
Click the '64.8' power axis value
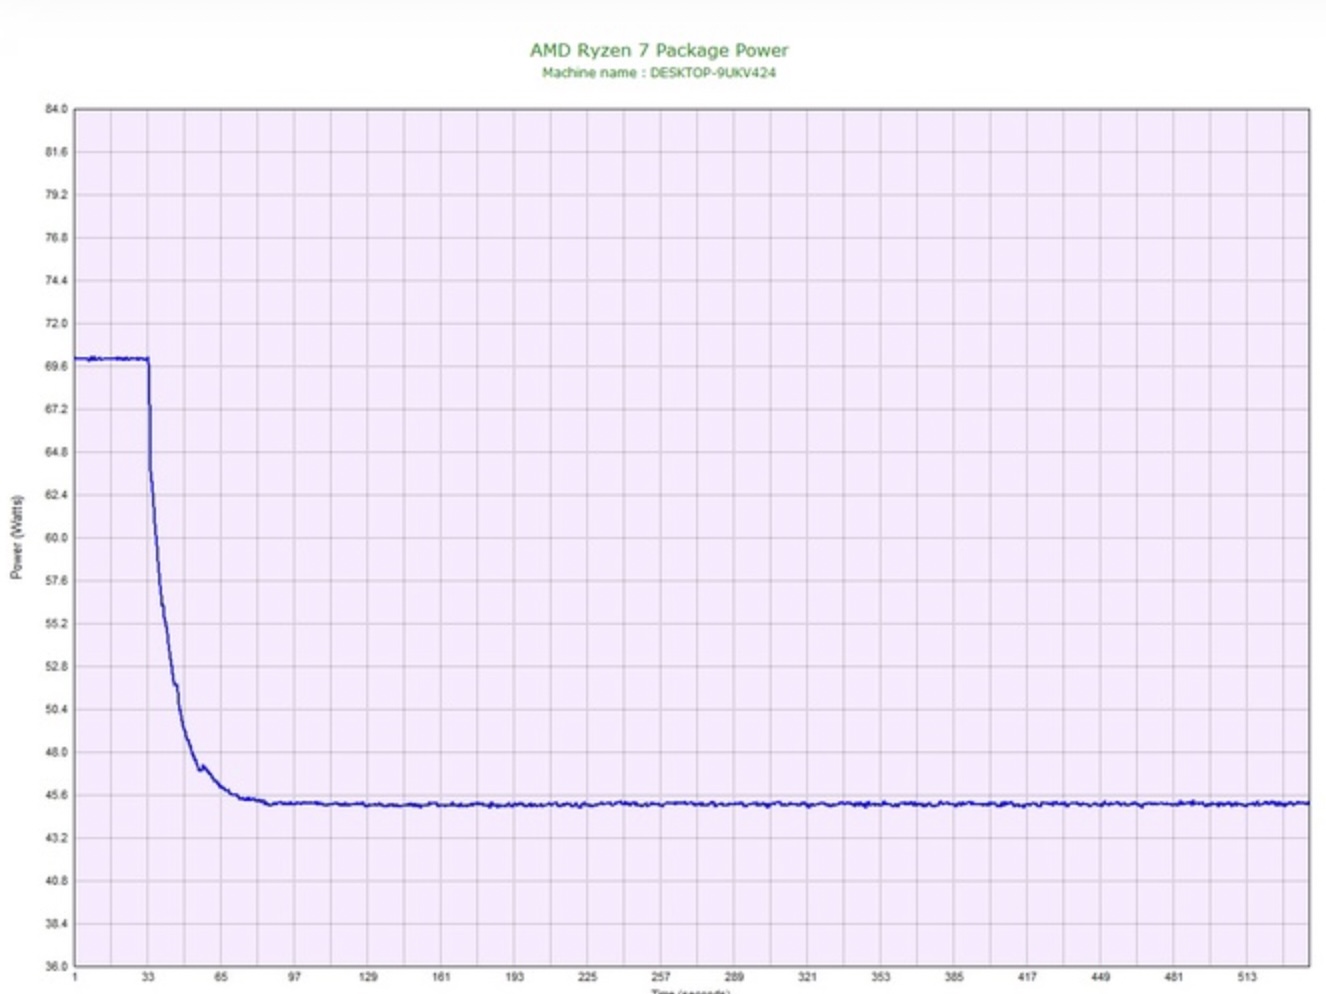pos(56,452)
